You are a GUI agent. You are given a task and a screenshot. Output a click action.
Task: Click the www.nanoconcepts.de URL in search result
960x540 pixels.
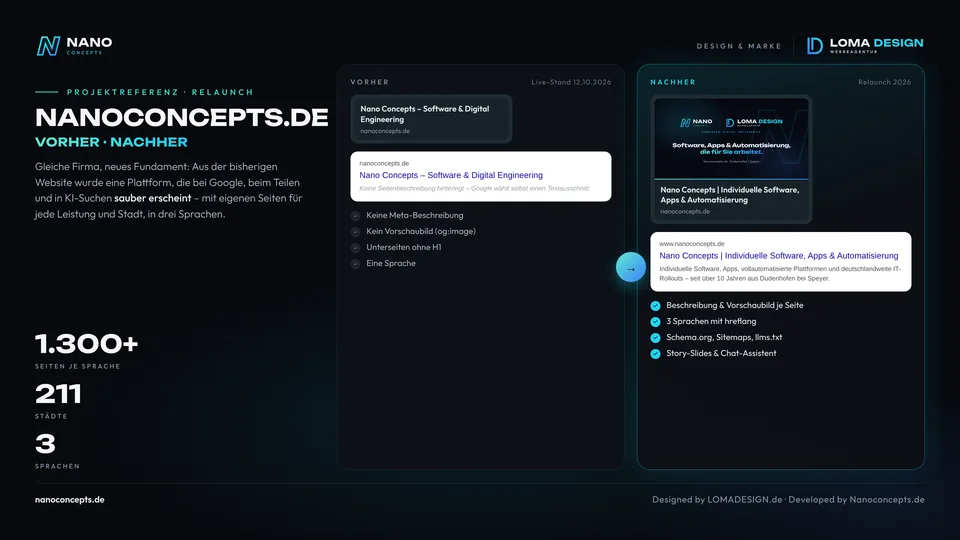coord(691,244)
